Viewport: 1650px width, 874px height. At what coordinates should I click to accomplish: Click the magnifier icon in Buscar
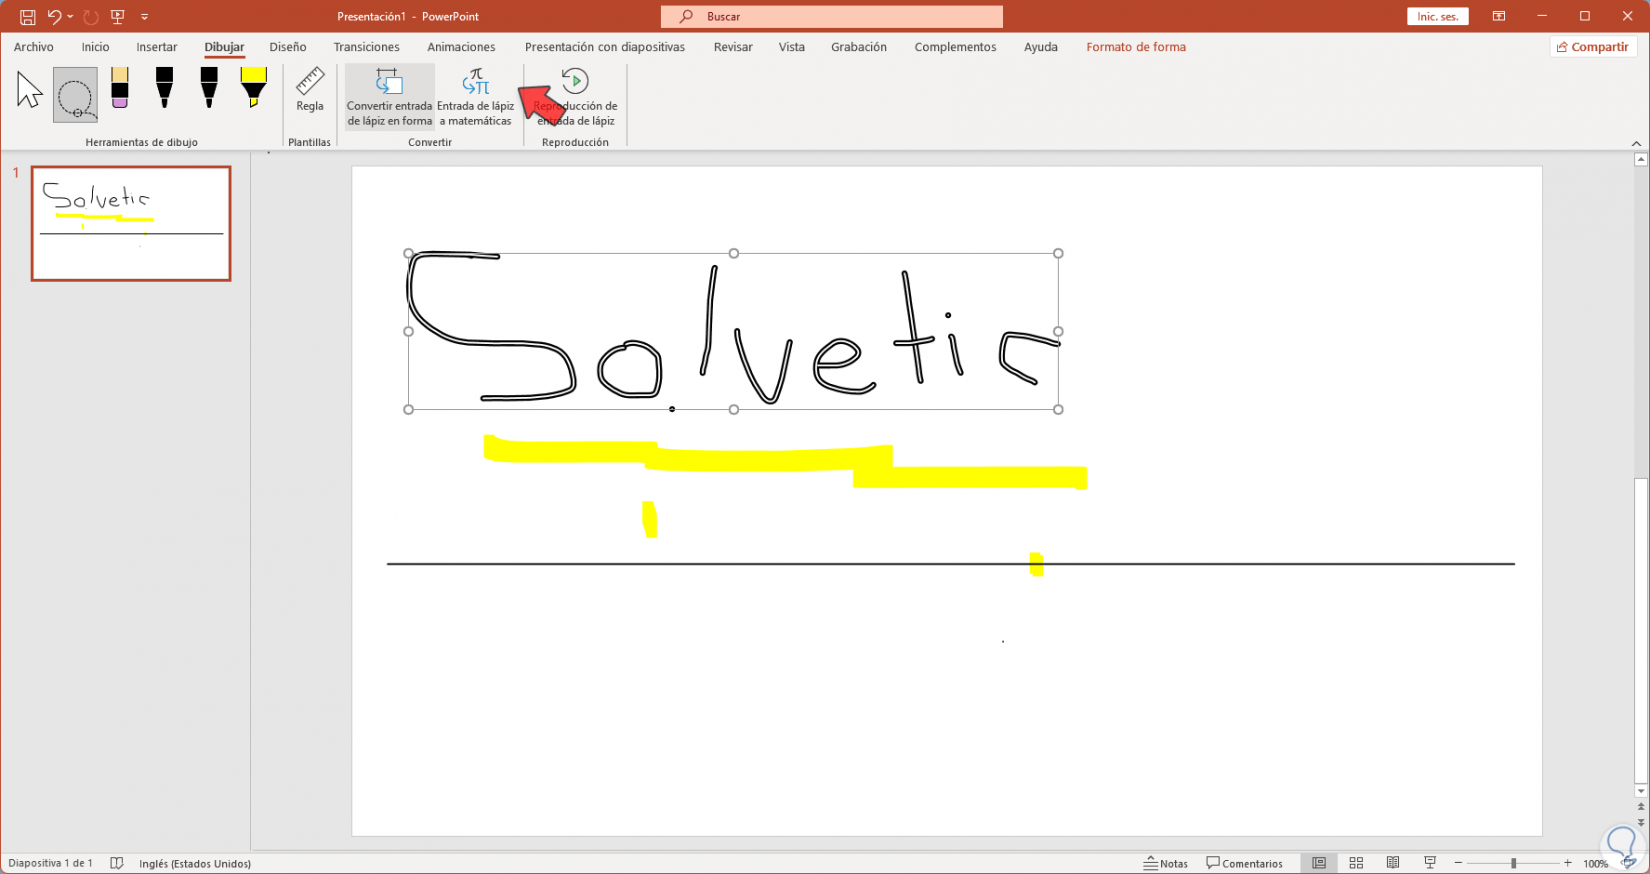click(x=686, y=17)
